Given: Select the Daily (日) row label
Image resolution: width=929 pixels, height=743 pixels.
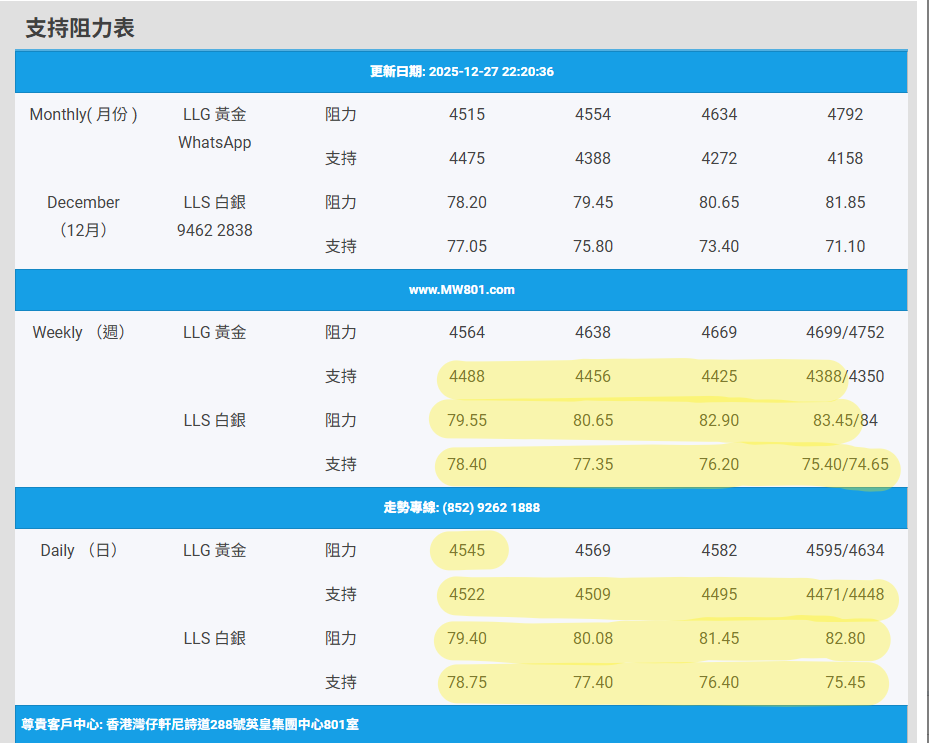Looking at the screenshot, I should 80,550.
